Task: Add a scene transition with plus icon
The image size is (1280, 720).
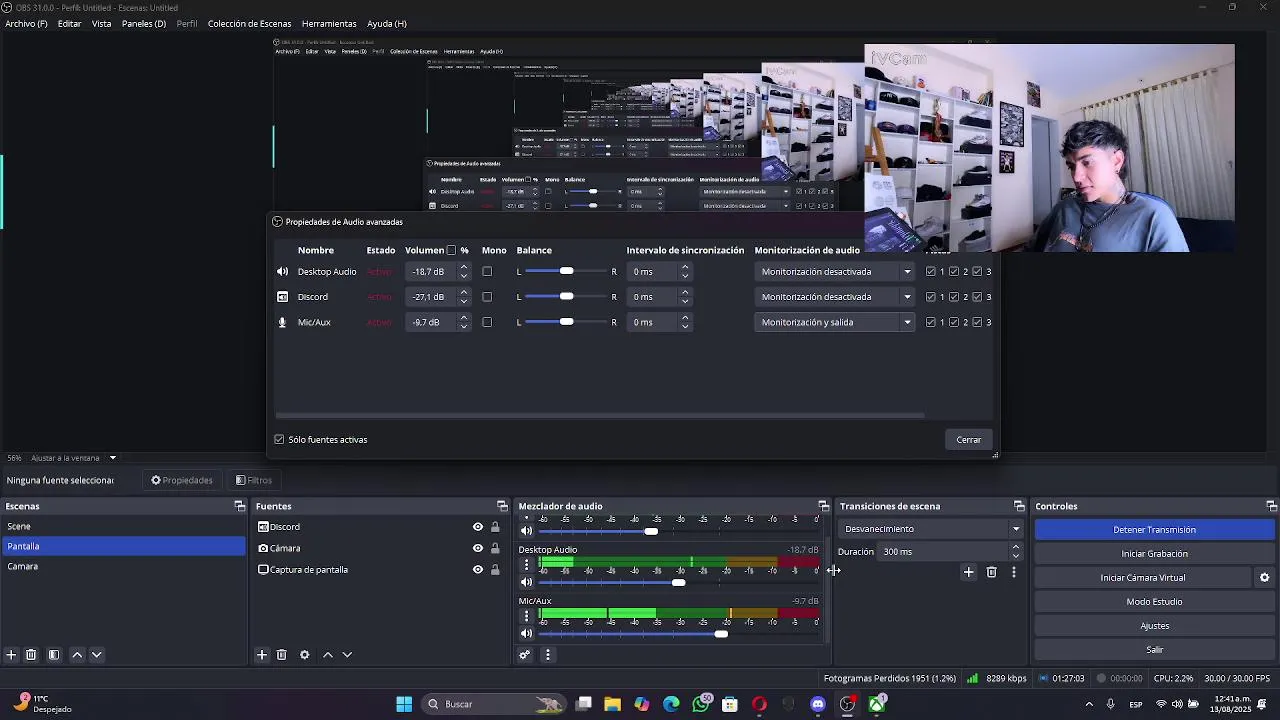Action: [968, 572]
